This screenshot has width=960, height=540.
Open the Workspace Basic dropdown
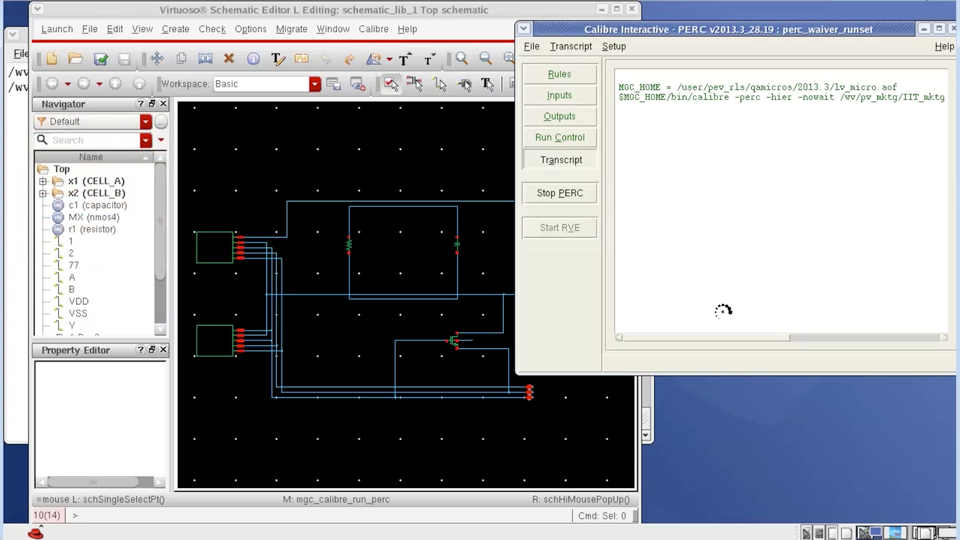tap(315, 84)
